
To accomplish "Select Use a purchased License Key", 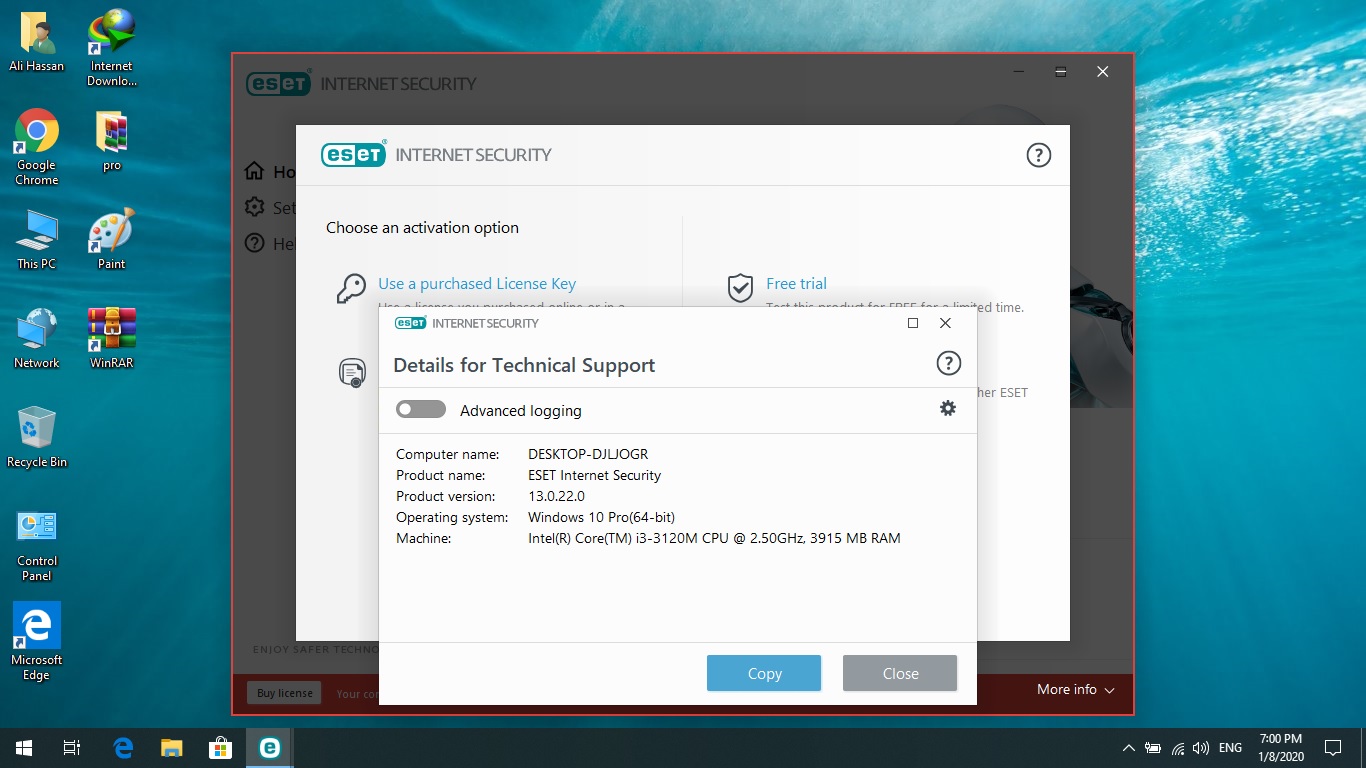I will pyautogui.click(x=477, y=284).
